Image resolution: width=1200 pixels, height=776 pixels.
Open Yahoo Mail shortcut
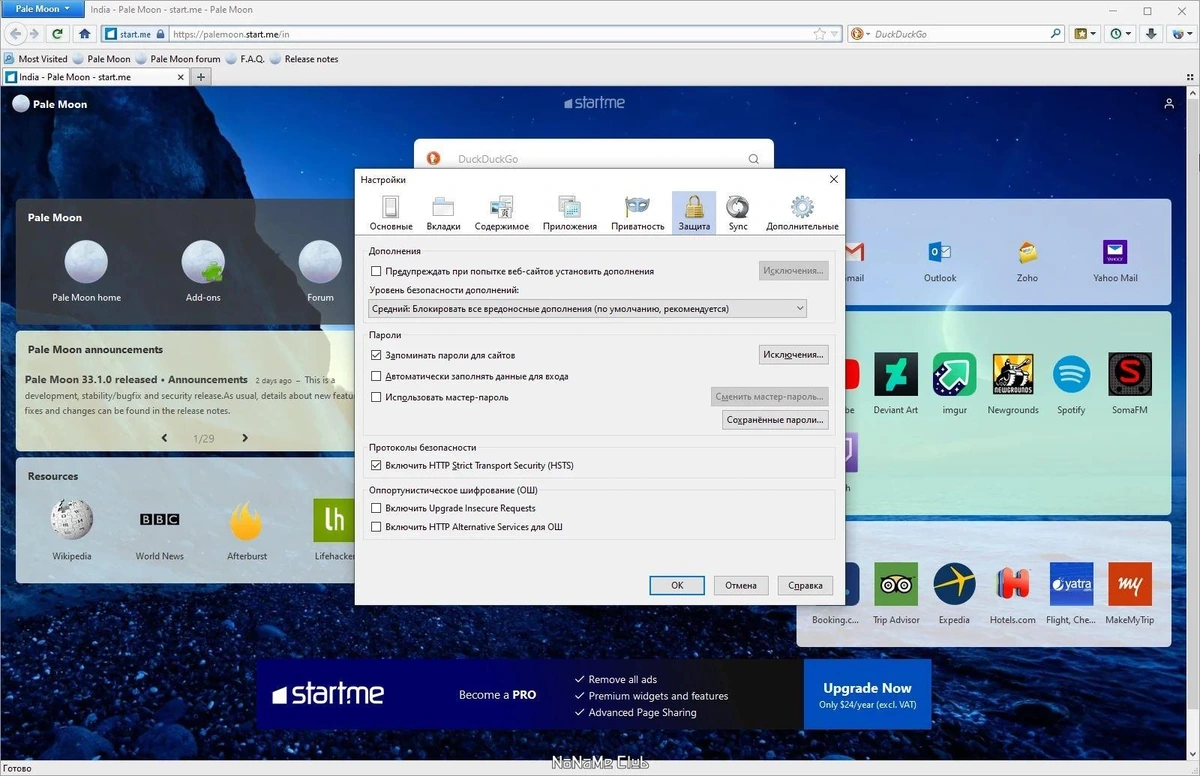coord(1115,251)
